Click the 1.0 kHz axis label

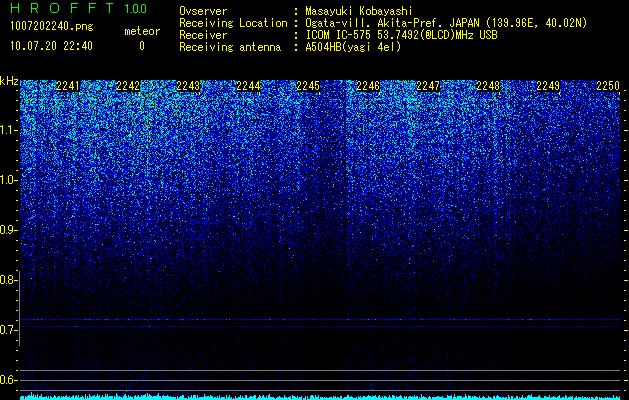[x=8, y=180]
